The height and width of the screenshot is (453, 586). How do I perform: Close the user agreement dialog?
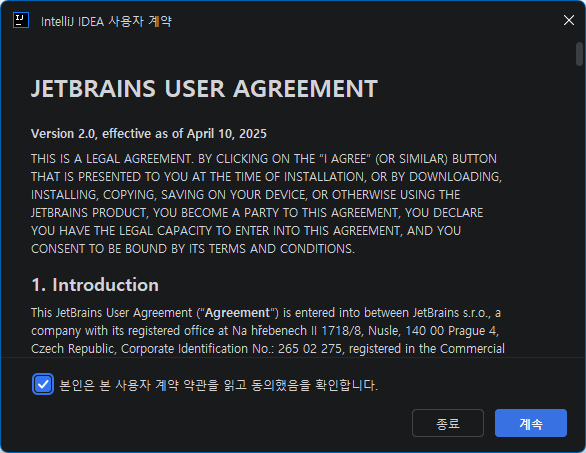(x=568, y=20)
